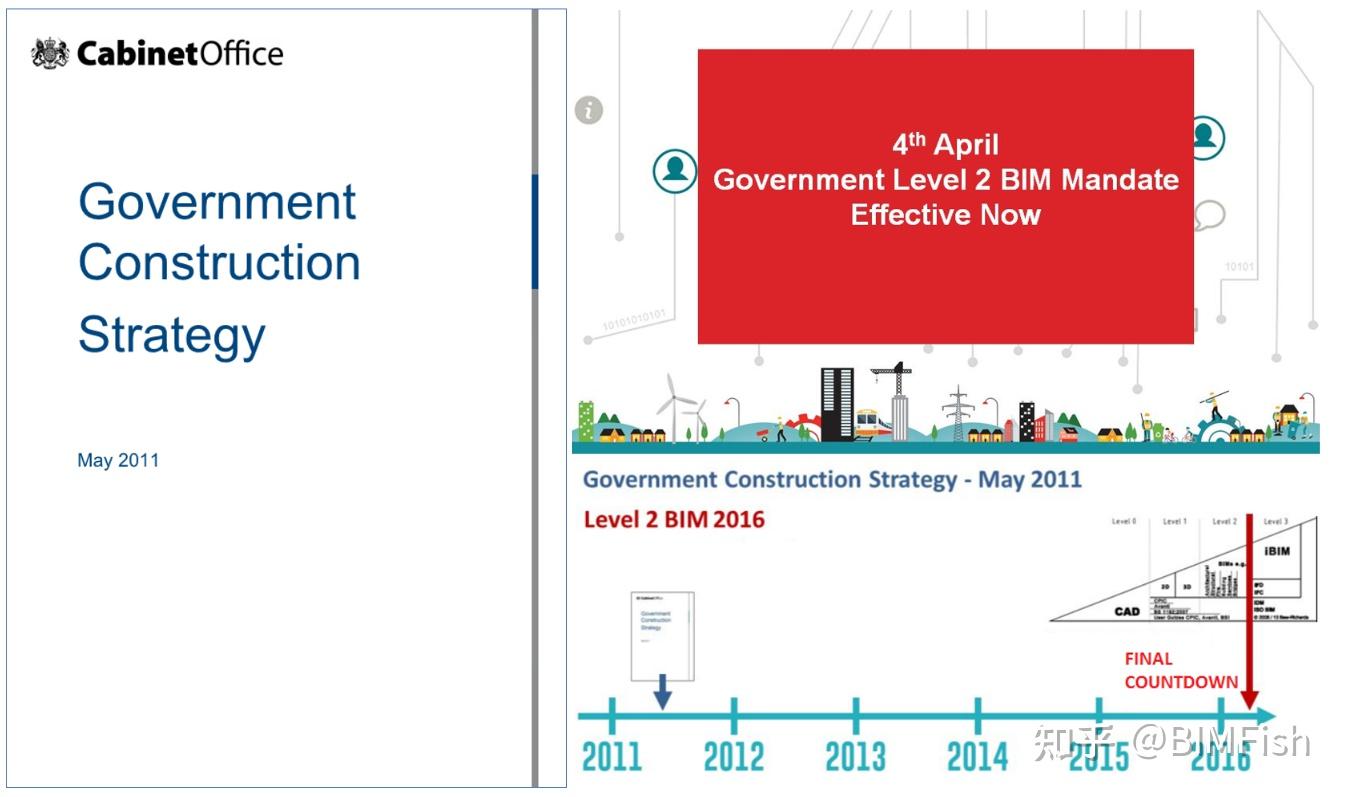The height and width of the screenshot is (797, 1346).
Task: Click the speech bubble icon below the avatar
Action: (x=1210, y=213)
